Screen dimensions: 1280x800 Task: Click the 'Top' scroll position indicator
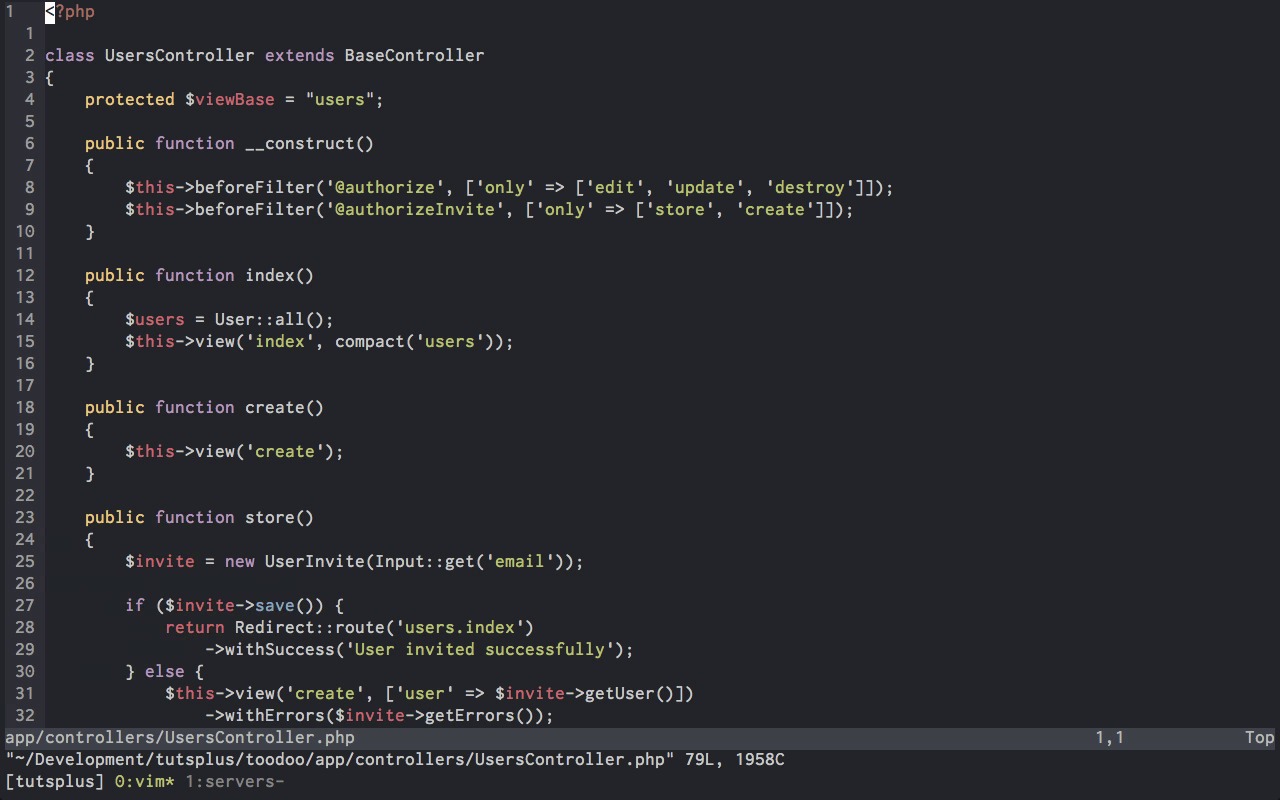click(x=1260, y=738)
